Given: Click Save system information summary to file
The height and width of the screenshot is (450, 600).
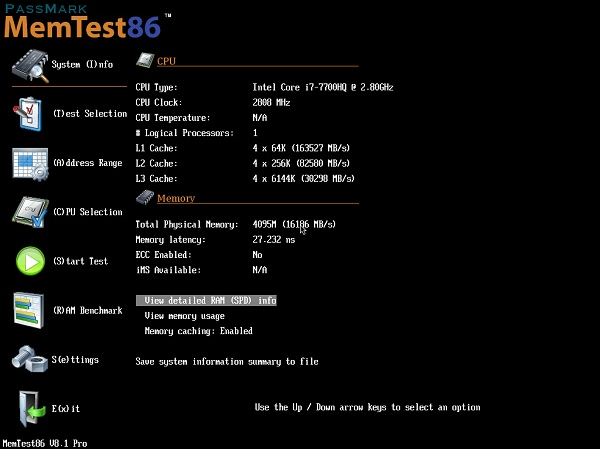Looking at the screenshot, I should click(x=227, y=362).
